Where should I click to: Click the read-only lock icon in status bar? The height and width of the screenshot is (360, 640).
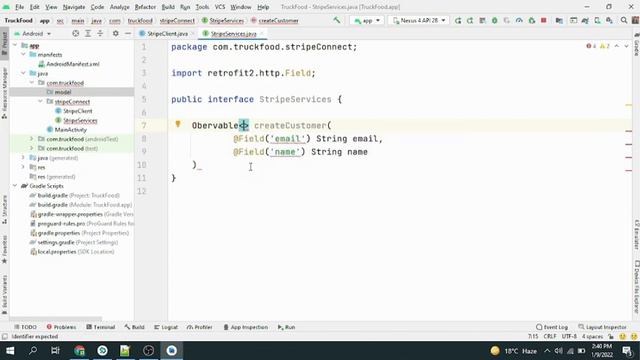point(611,337)
